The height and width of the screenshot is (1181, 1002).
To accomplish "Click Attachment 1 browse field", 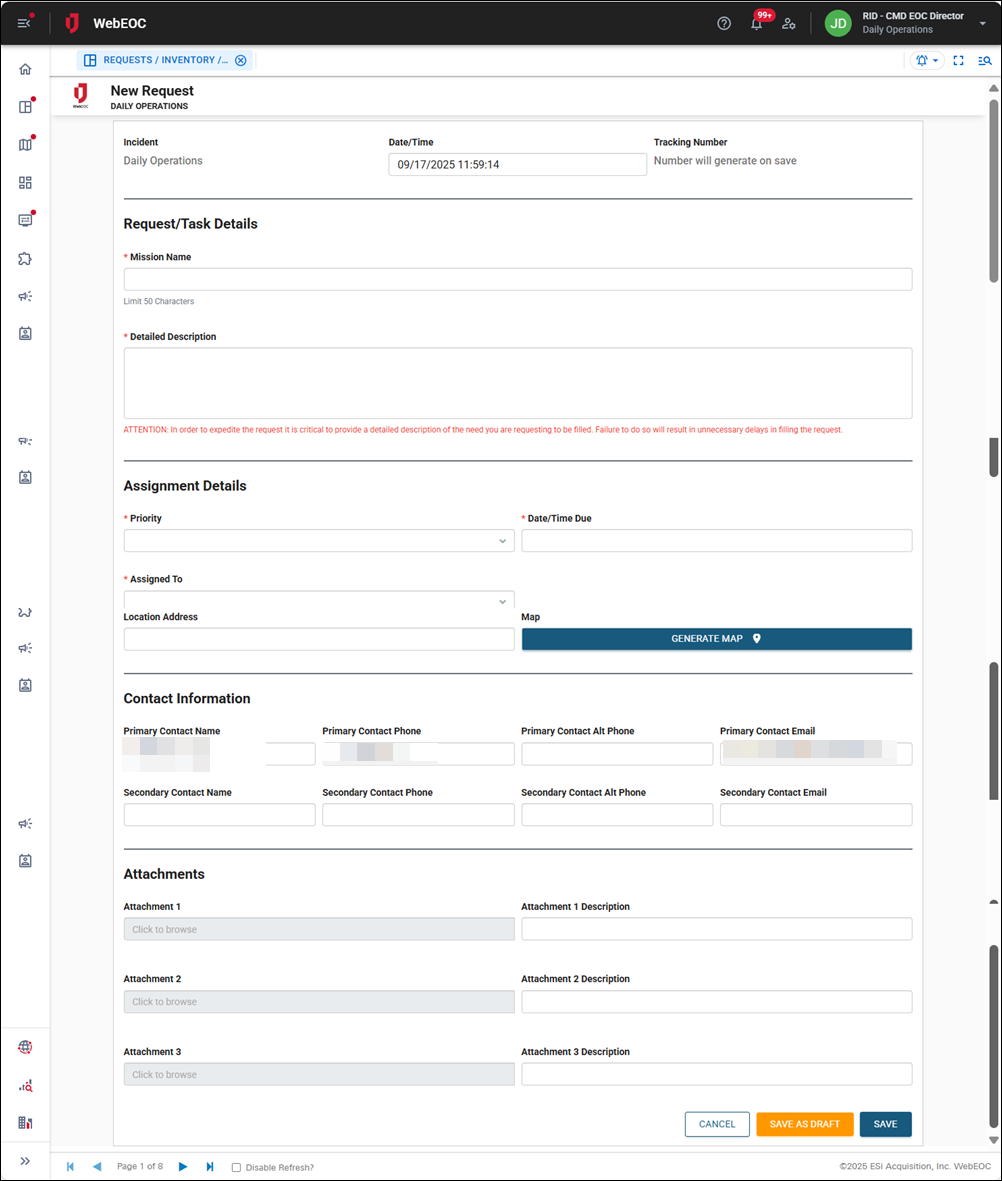I will (318, 929).
